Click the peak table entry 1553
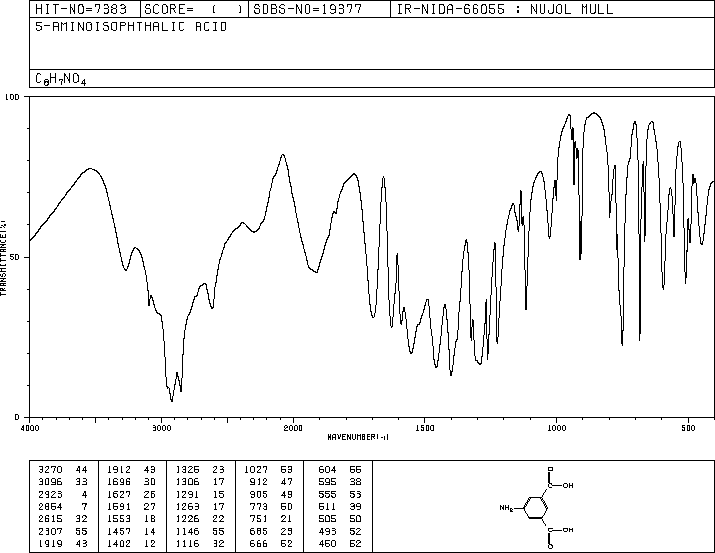 [119, 519]
